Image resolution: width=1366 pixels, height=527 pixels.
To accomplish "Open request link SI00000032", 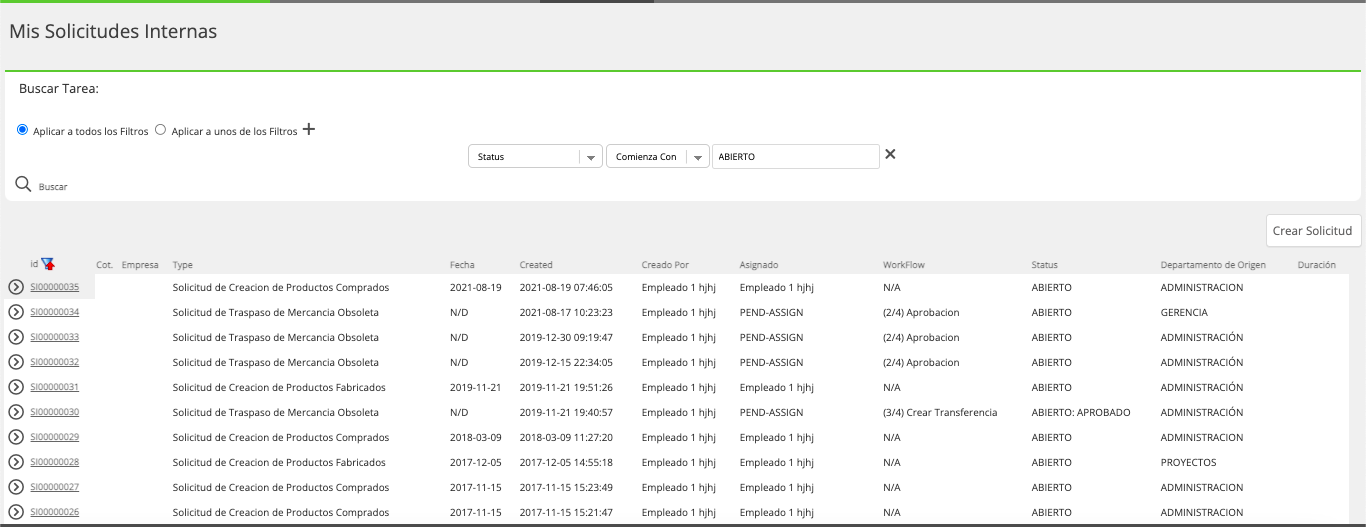I will click(54, 362).
